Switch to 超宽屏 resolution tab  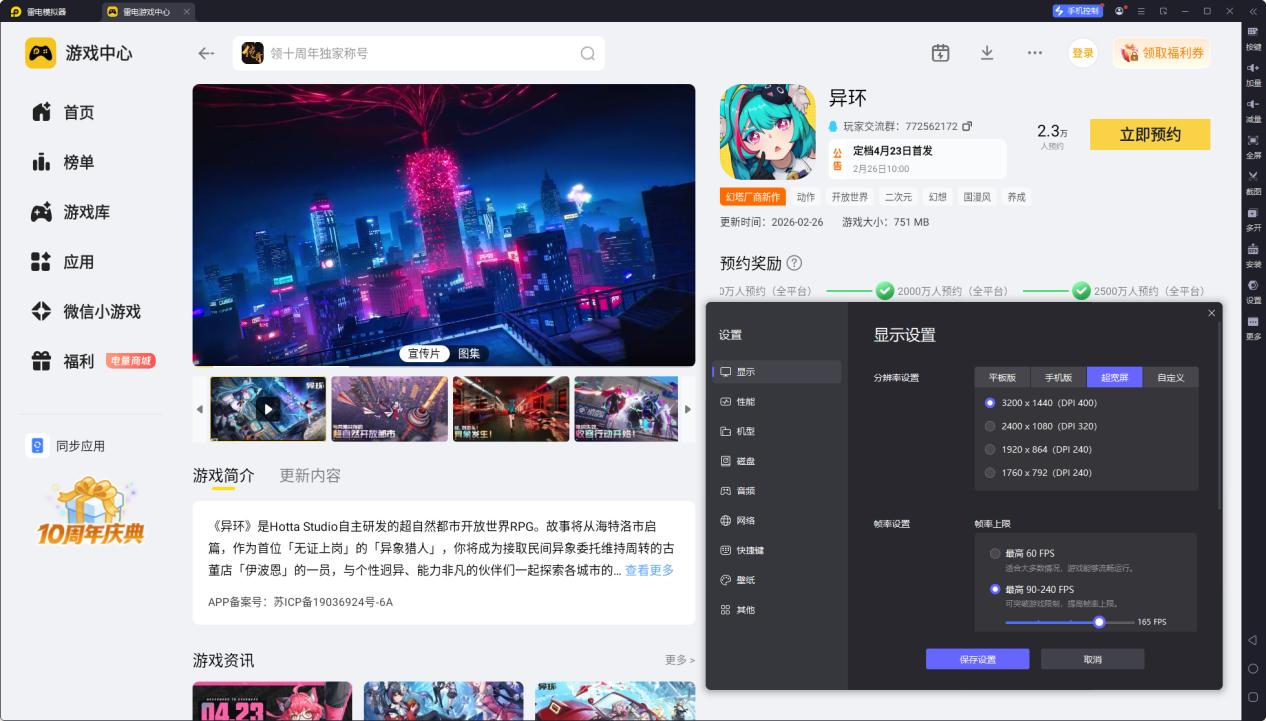[x=1115, y=377]
